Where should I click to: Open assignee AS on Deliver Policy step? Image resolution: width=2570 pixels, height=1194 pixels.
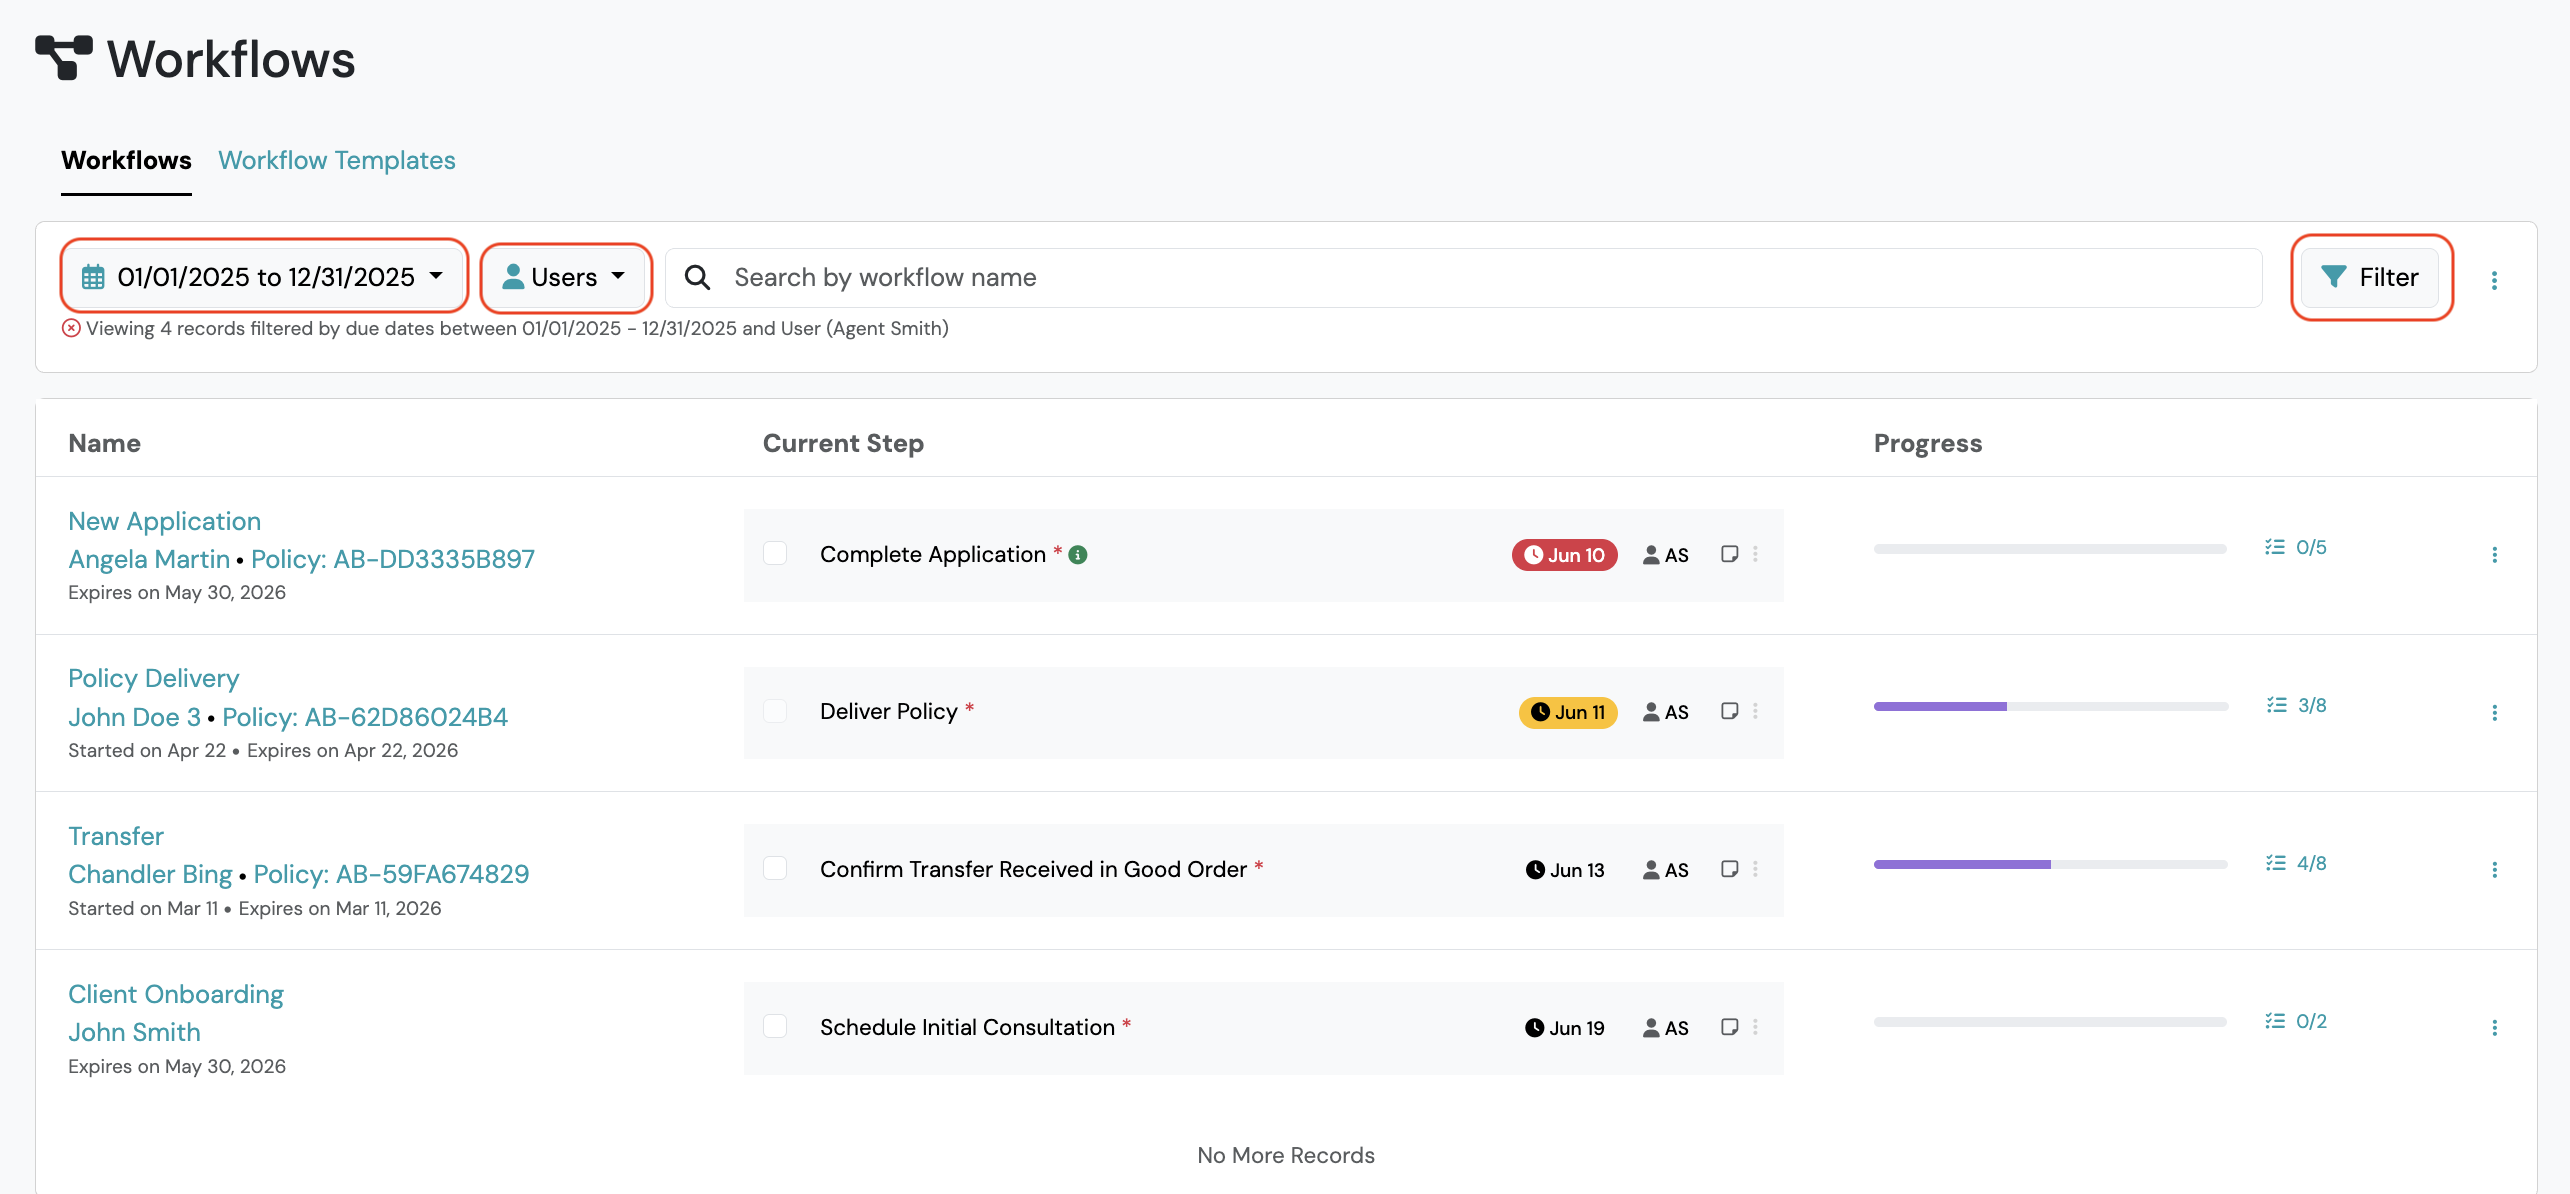click(x=1665, y=712)
